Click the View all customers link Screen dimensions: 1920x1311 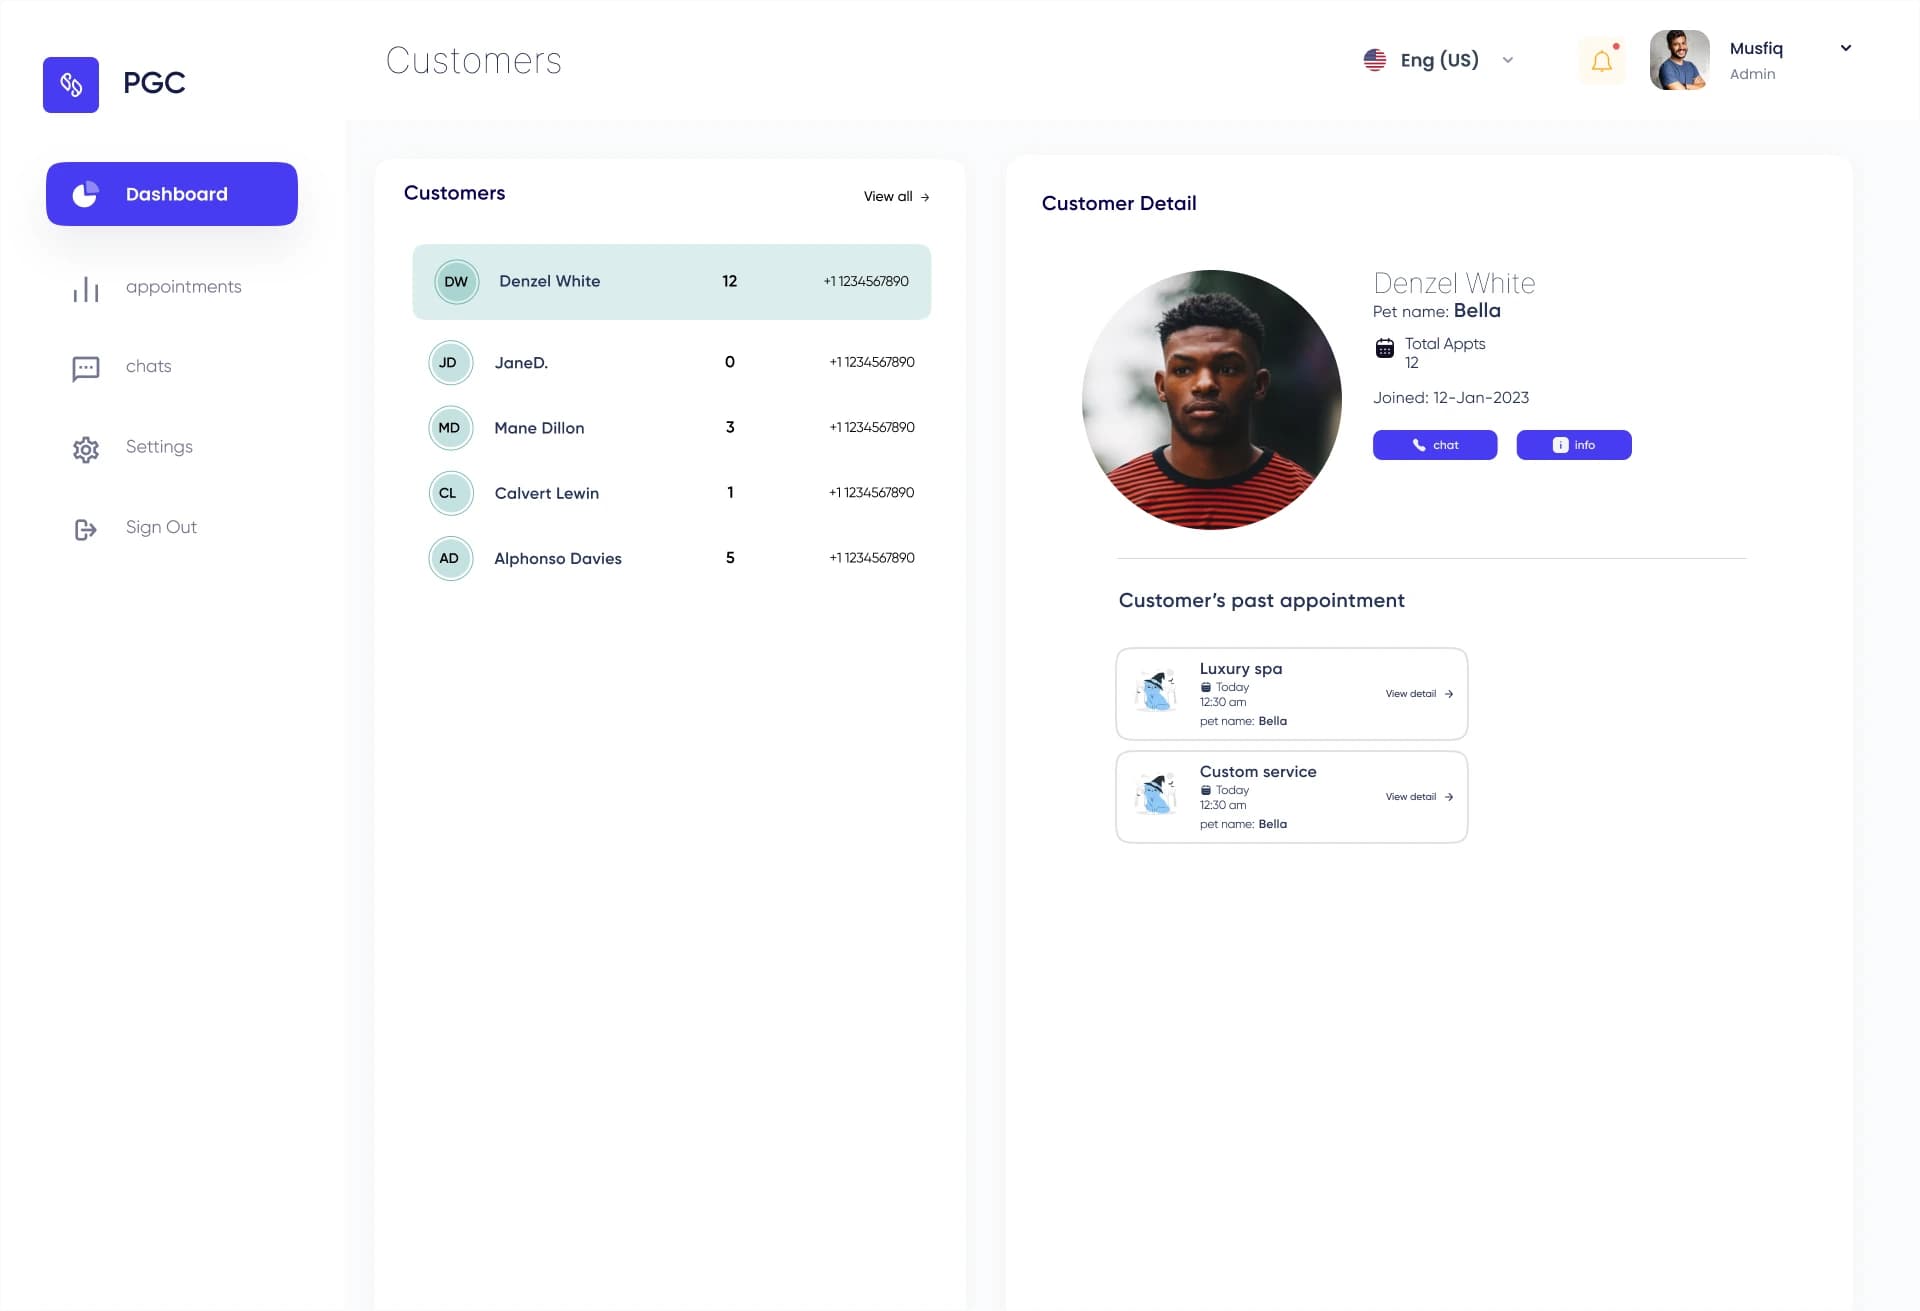coord(897,197)
